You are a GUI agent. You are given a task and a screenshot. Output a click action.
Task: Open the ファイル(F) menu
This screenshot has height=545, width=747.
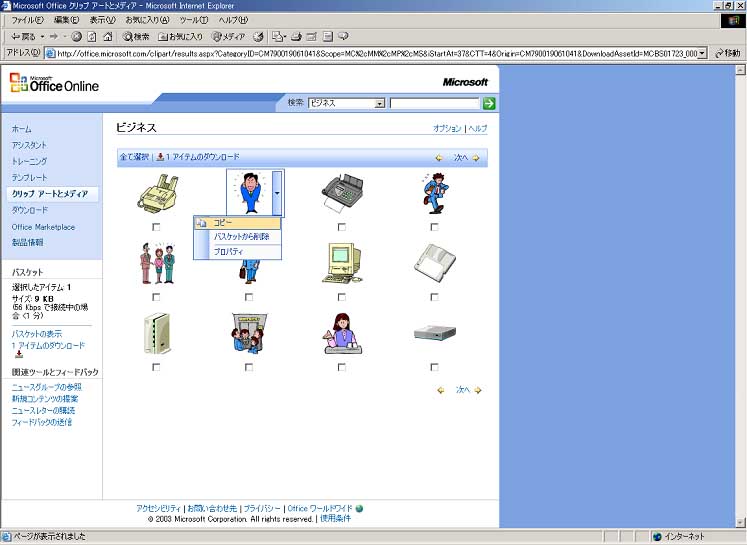click(27, 20)
